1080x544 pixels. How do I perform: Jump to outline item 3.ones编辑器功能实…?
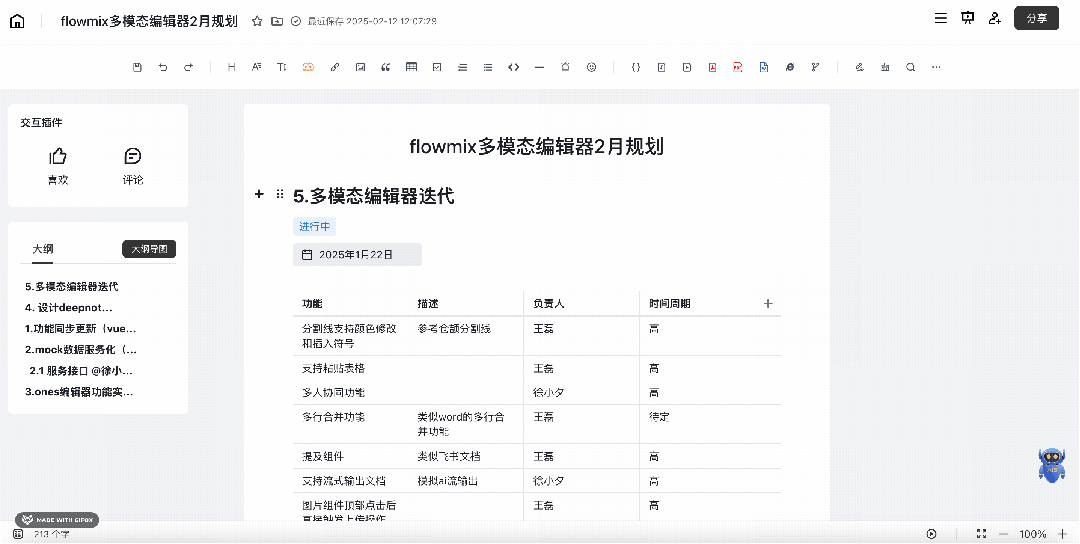(79, 392)
